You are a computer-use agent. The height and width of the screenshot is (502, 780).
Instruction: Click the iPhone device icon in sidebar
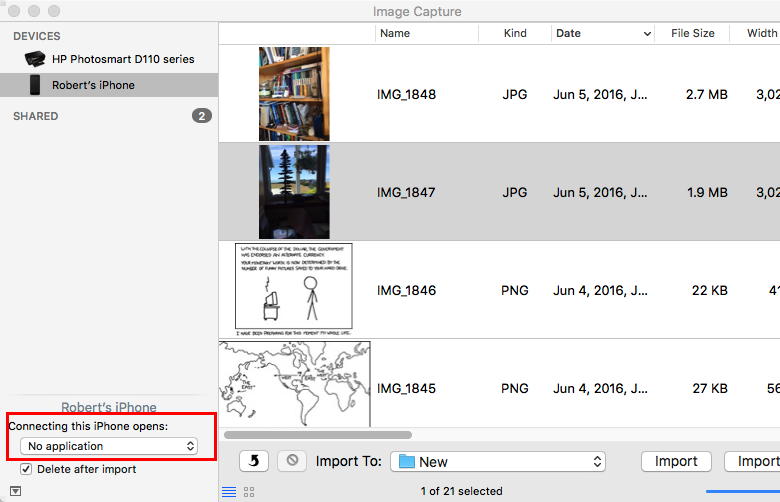click(x=35, y=85)
